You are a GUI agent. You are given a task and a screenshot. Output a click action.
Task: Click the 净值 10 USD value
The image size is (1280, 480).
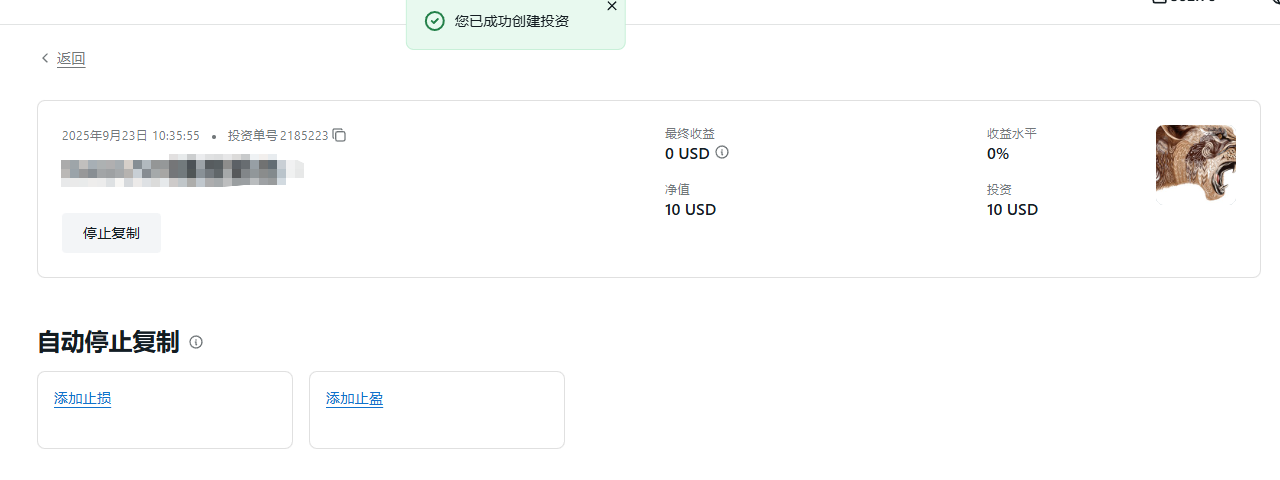(x=690, y=210)
